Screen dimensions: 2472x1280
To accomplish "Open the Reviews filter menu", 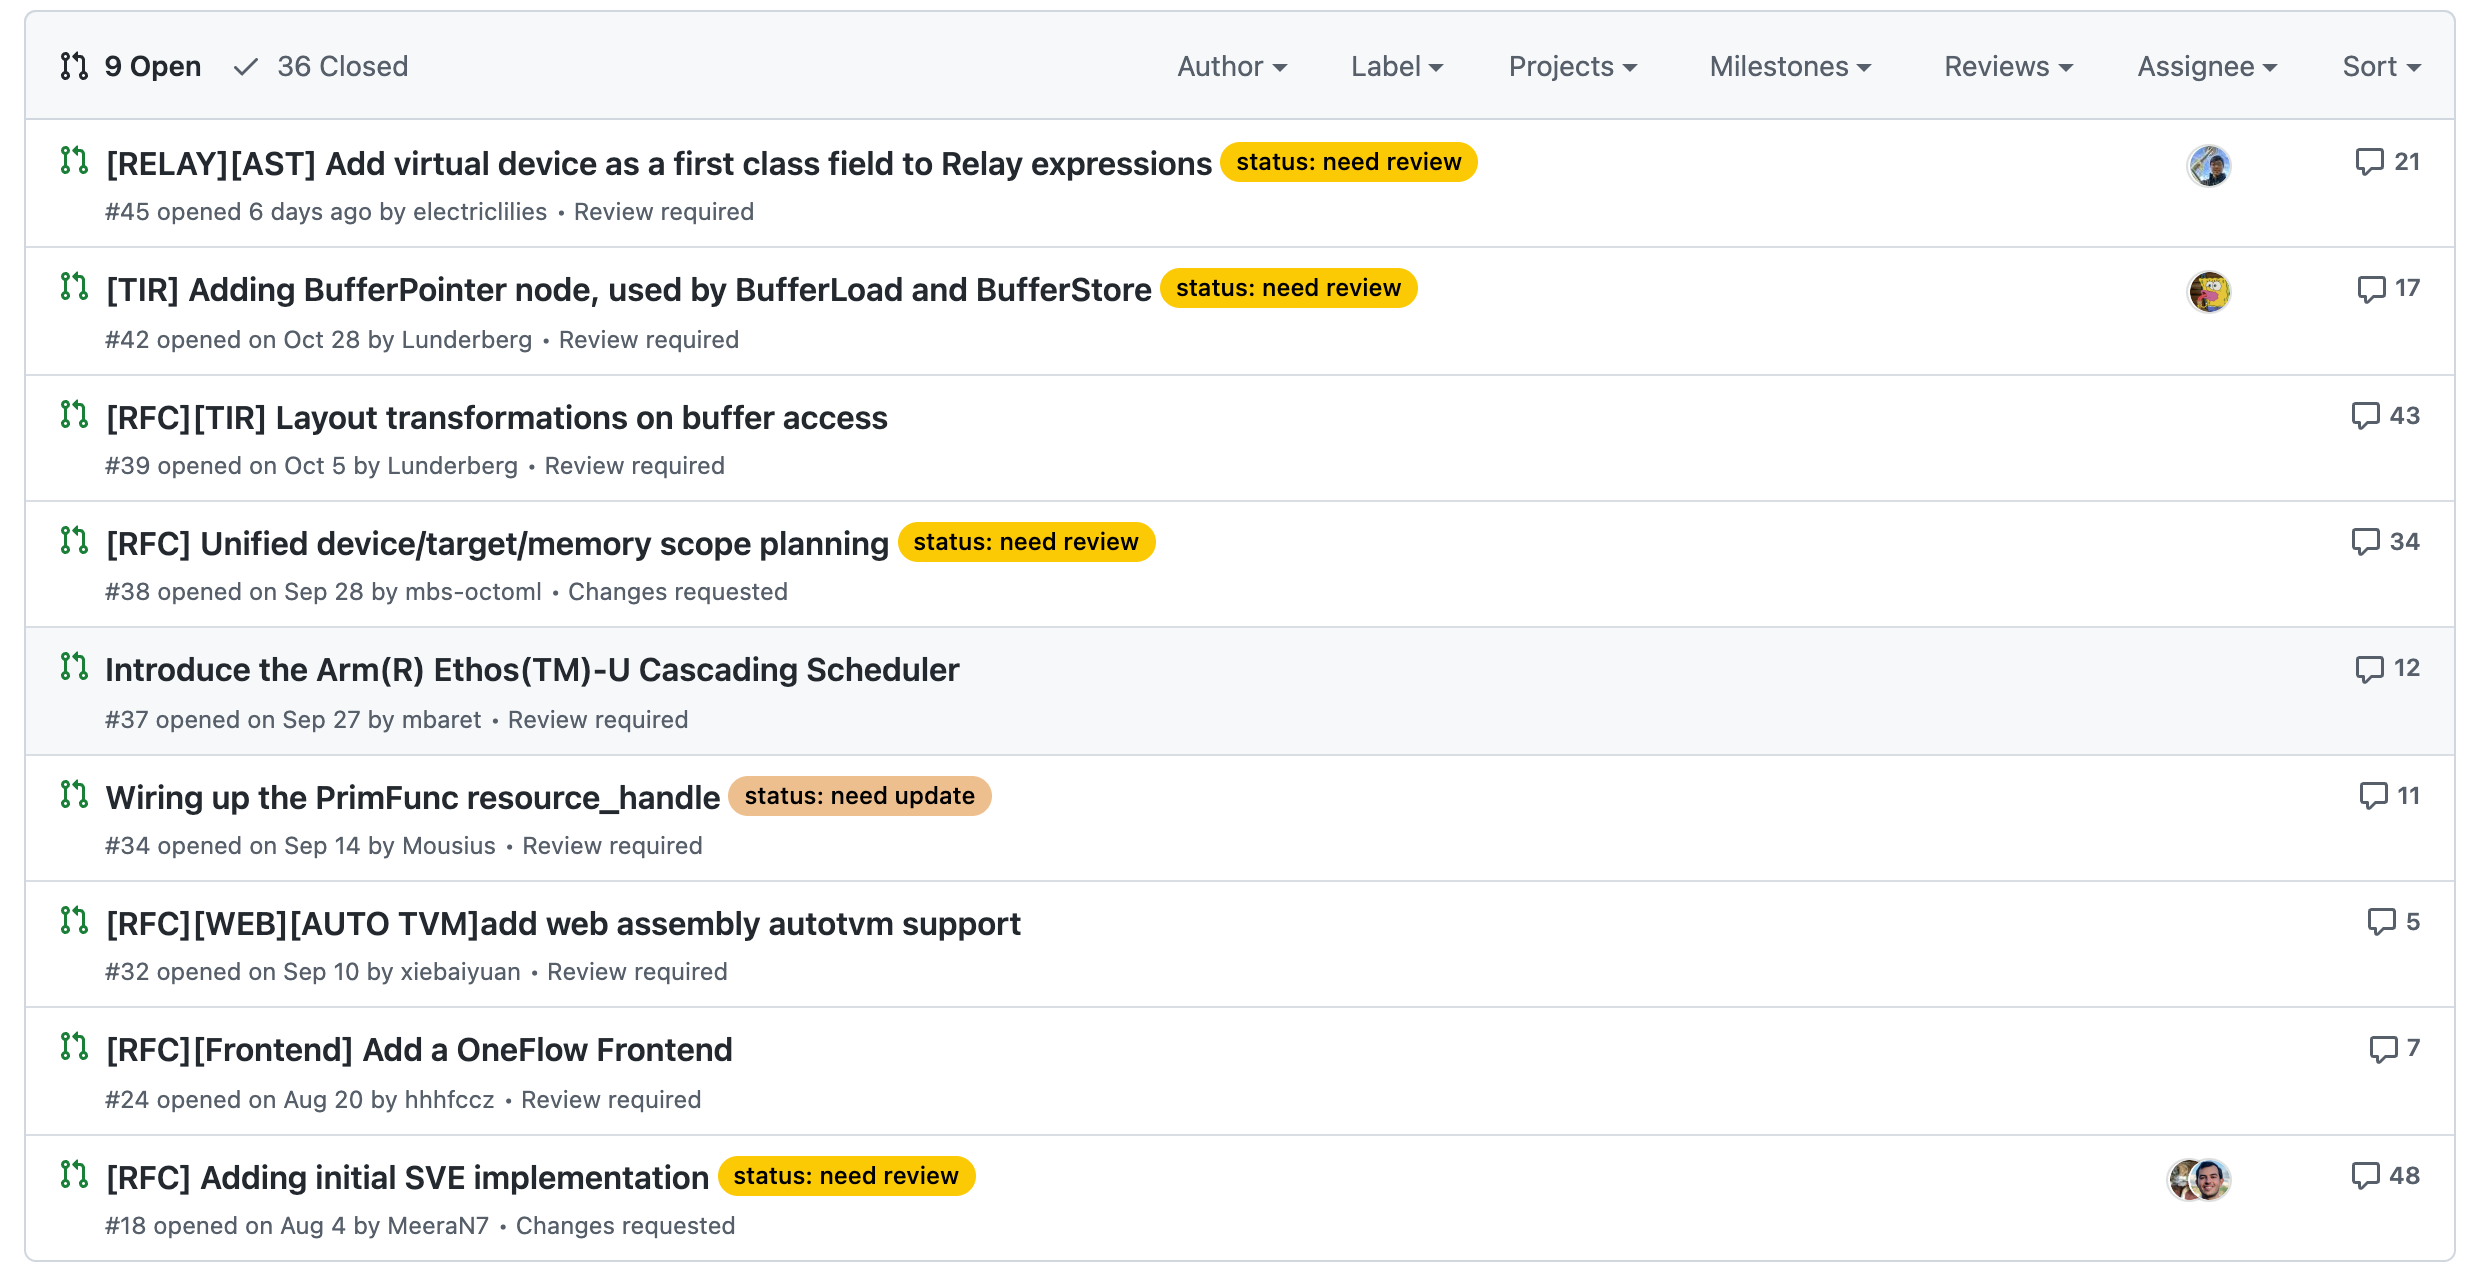I will pos(2007,67).
